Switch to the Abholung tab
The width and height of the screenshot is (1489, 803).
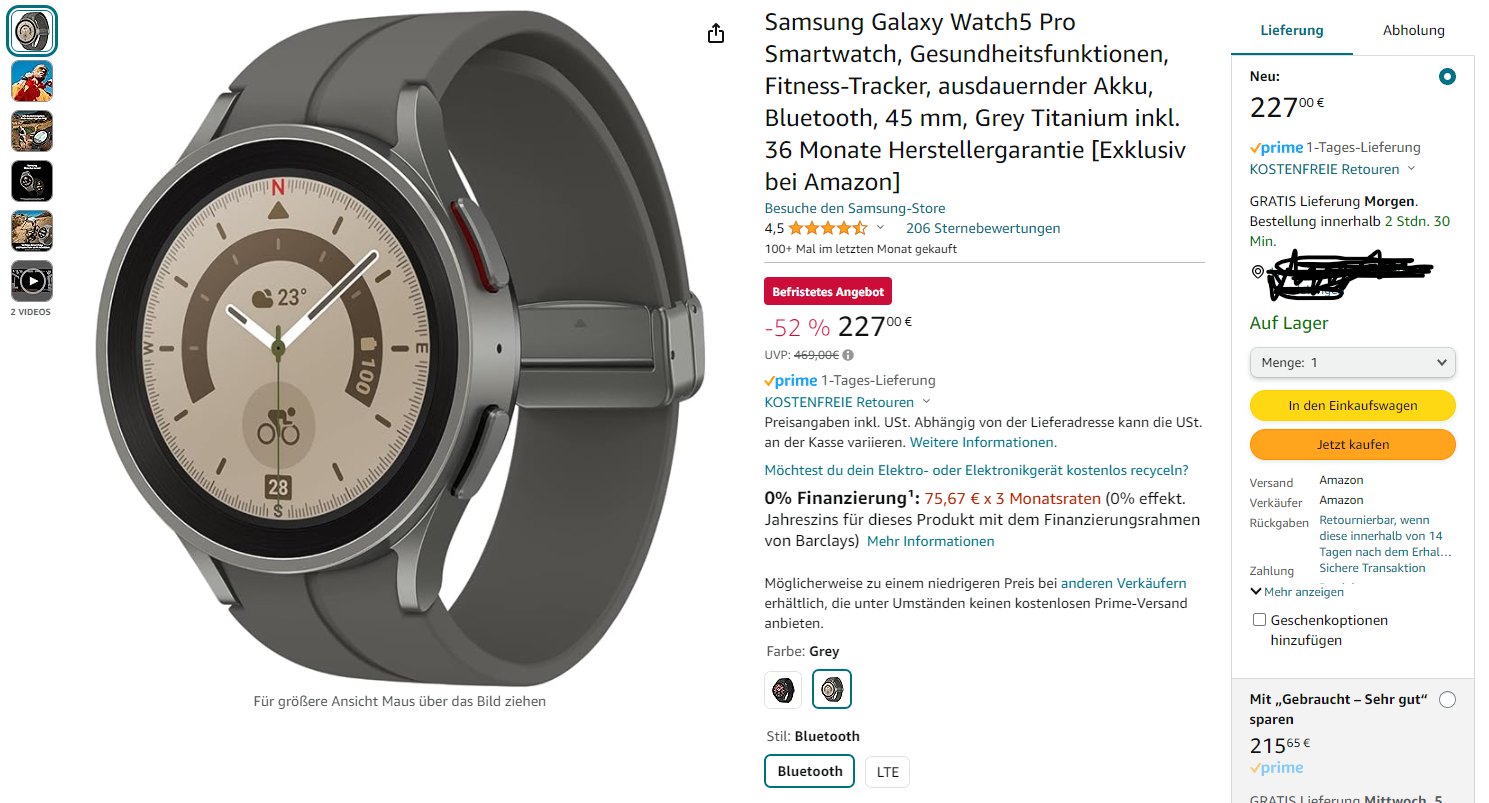[x=1413, y=30]
